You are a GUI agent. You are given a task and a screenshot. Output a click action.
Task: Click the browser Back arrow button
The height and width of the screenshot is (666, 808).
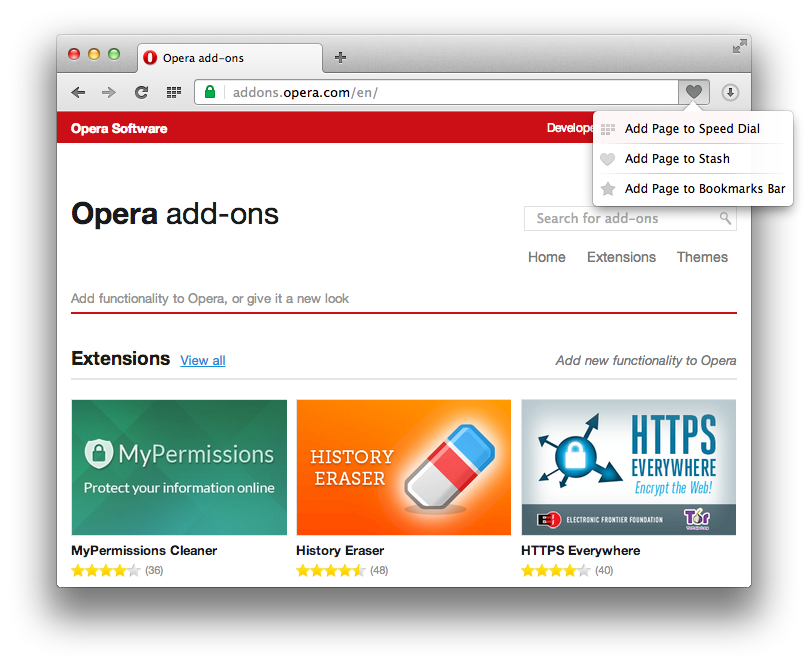pyautogui.click(x=78, y=92)
